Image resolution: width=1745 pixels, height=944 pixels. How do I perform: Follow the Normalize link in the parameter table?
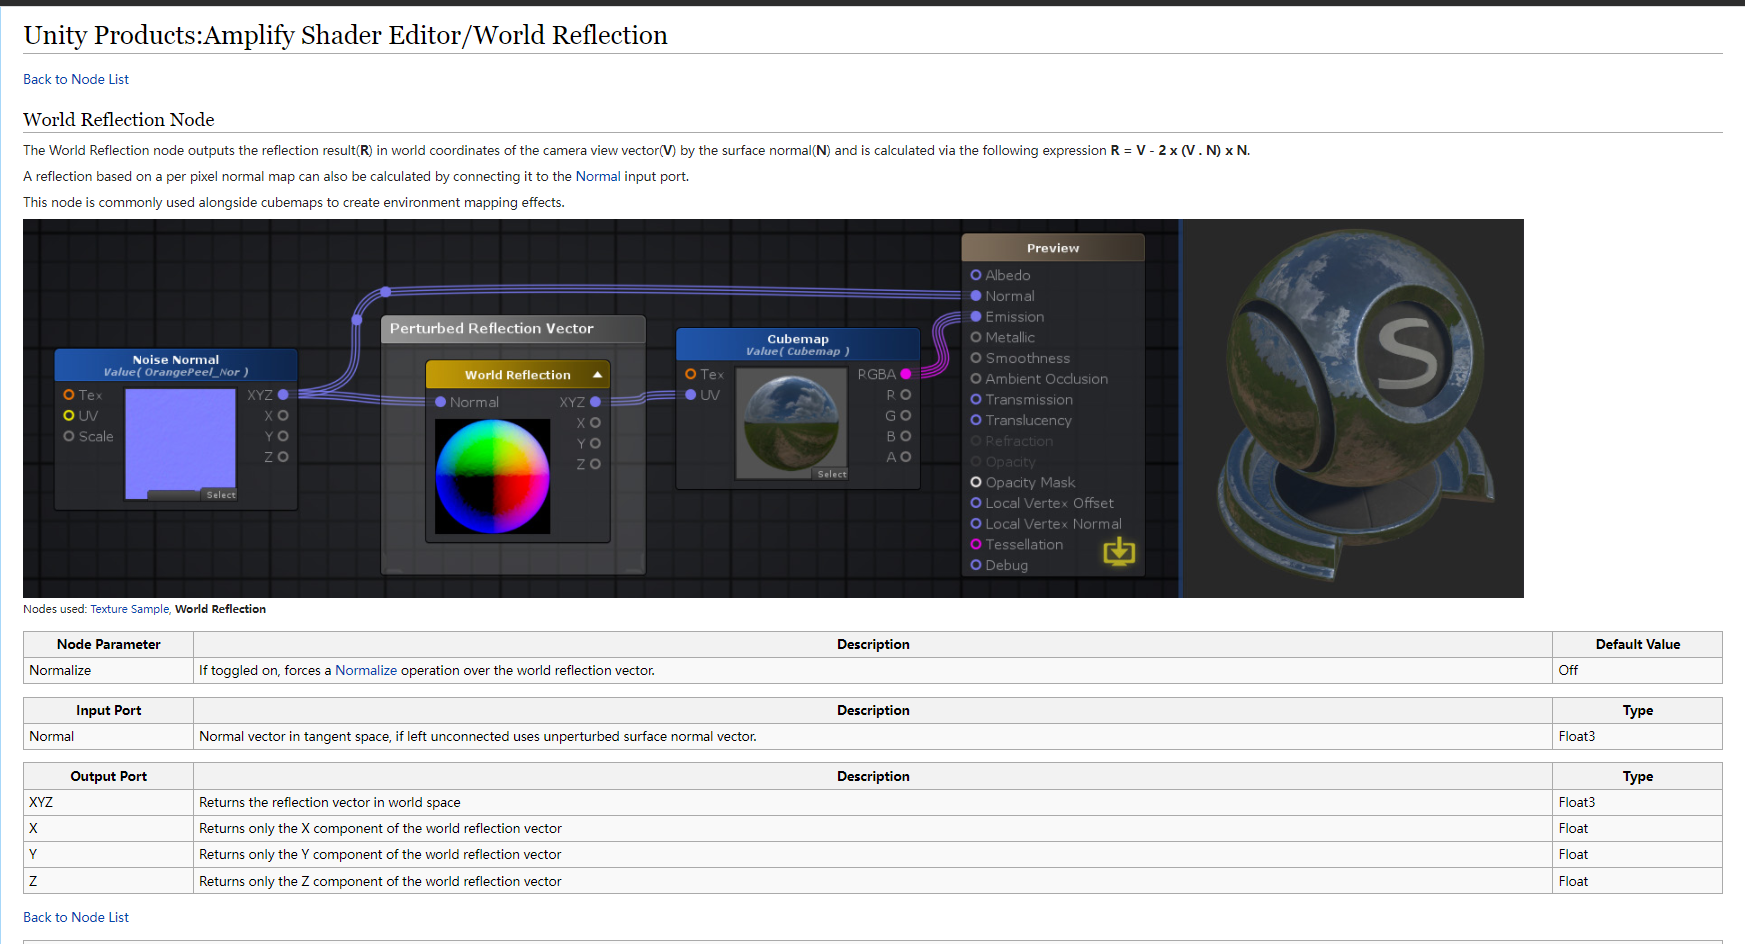tap(366, 670)
